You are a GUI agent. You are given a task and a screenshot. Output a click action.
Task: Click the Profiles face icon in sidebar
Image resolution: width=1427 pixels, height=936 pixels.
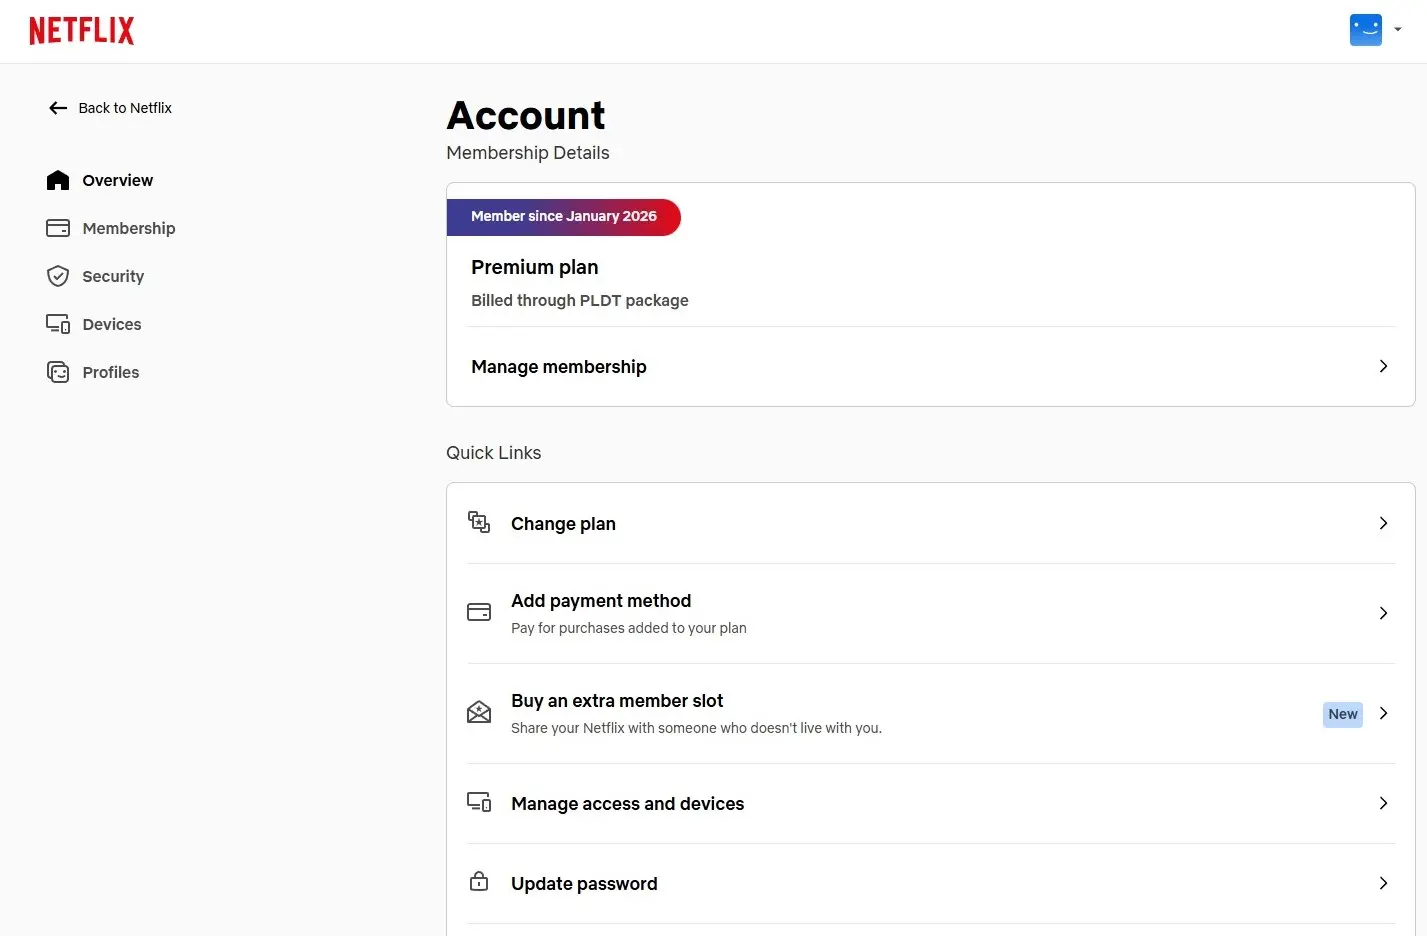[58, 372]
